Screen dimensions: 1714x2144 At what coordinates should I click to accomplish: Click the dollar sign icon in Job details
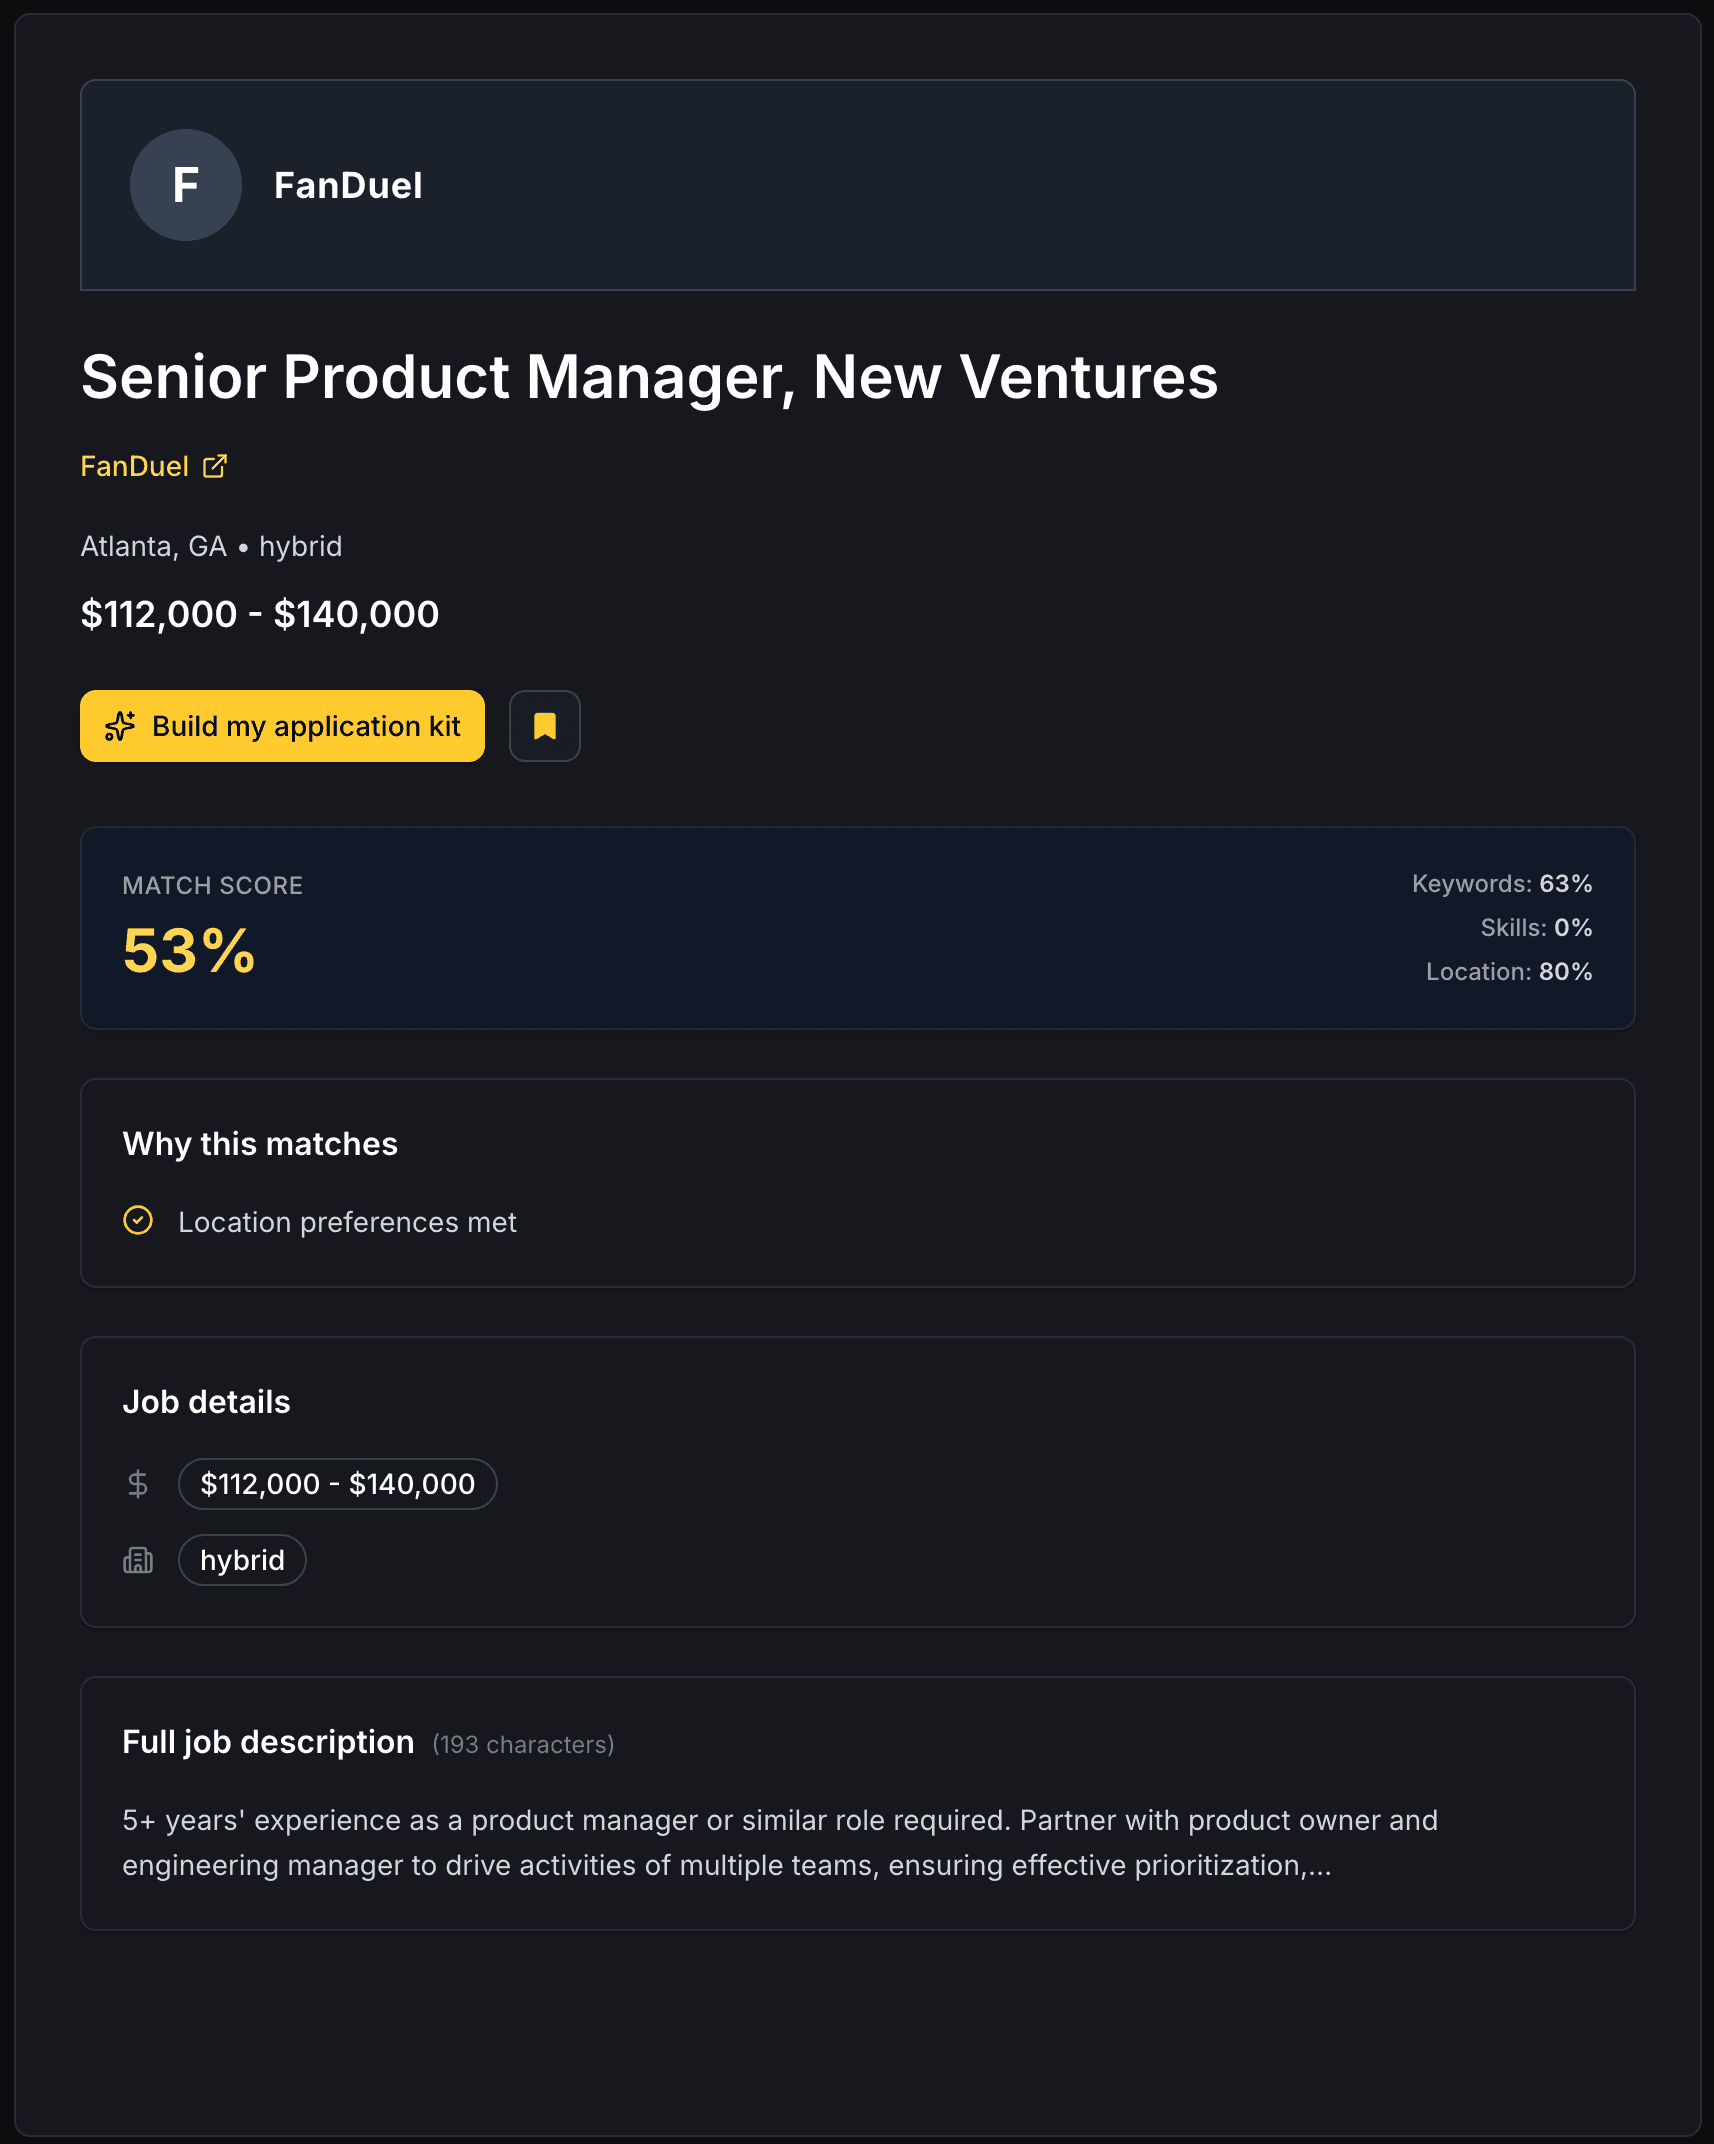(x=138, y=1484)
